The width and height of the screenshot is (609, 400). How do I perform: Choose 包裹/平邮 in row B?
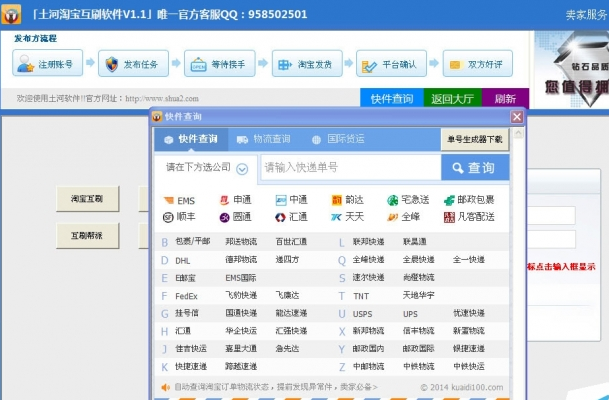click(x=193, y=242)
